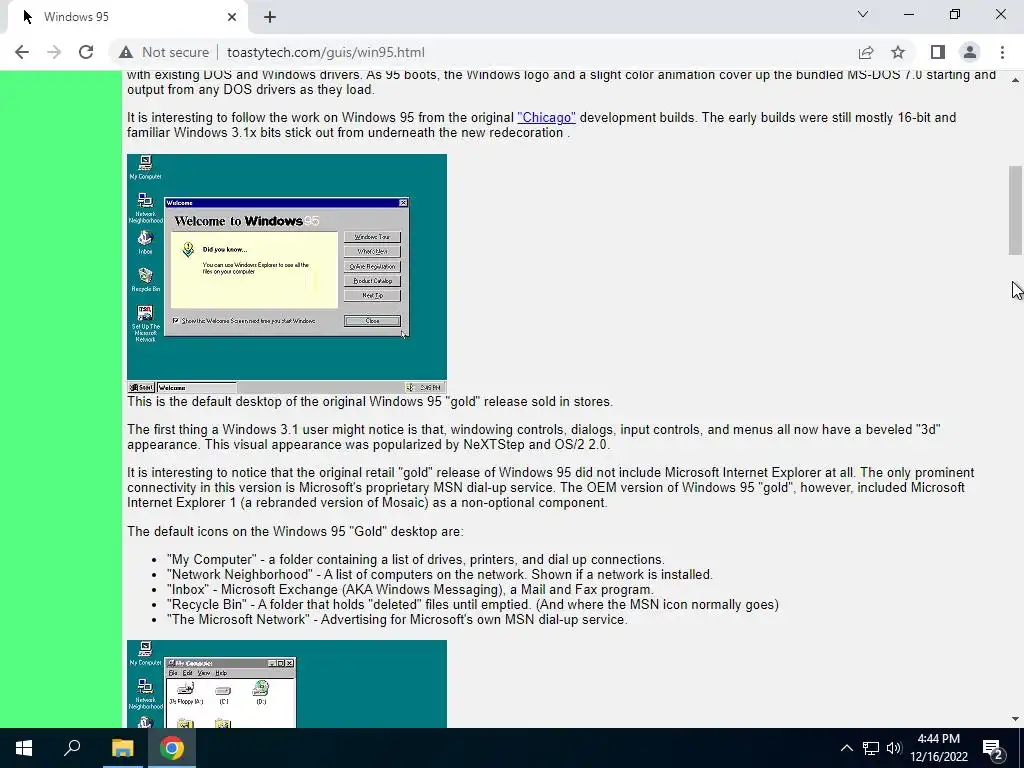
Task: Bookmark this page with the star
Action: tap(898, 52)
